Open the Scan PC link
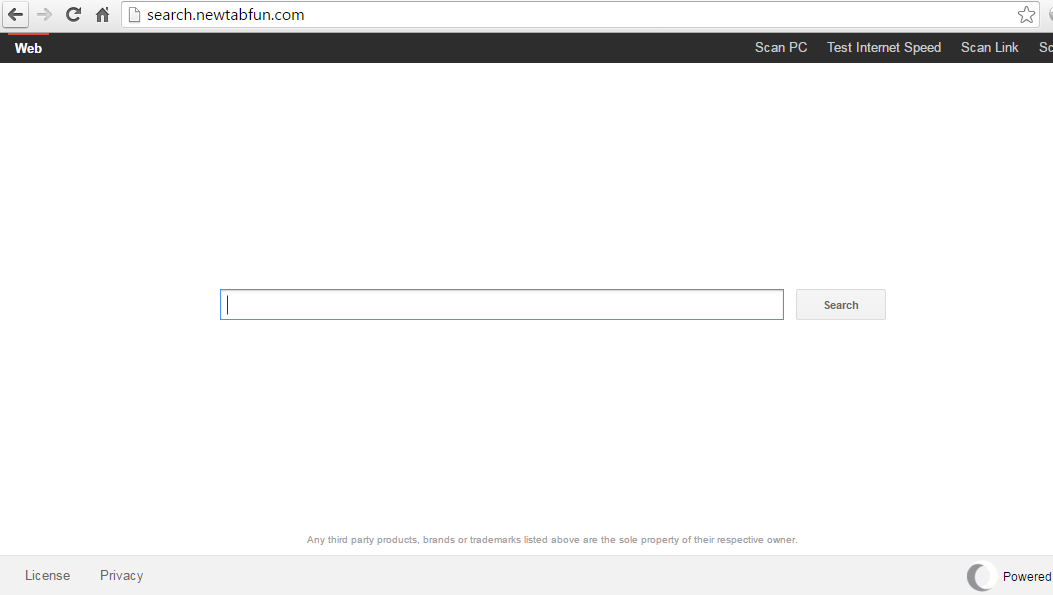 (x=780, y=48)
